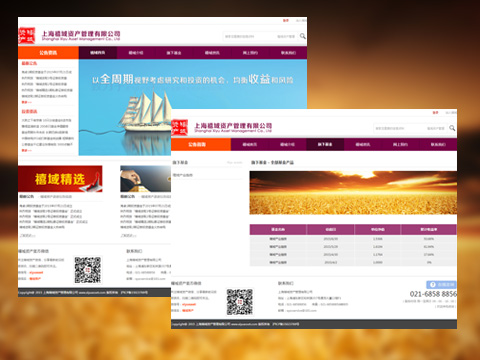
Task: Click the blue online consultation button on the fund page
Action: (441, 285)
